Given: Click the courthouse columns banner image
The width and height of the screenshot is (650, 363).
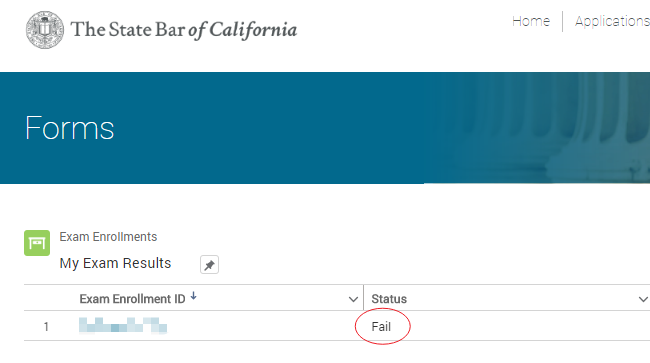Looking at the screenshot, I should [539, 128].
